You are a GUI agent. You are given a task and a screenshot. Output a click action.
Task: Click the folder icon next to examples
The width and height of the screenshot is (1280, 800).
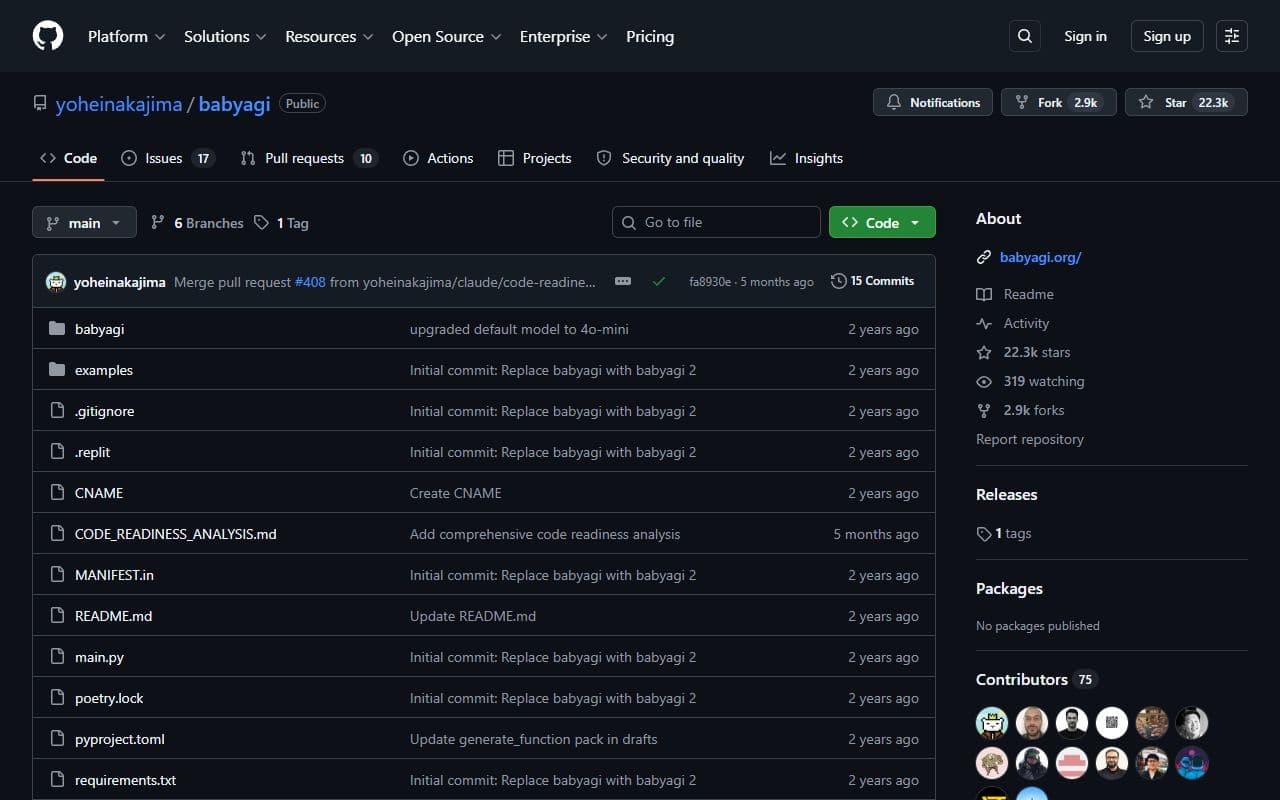[x=57, y=370]
